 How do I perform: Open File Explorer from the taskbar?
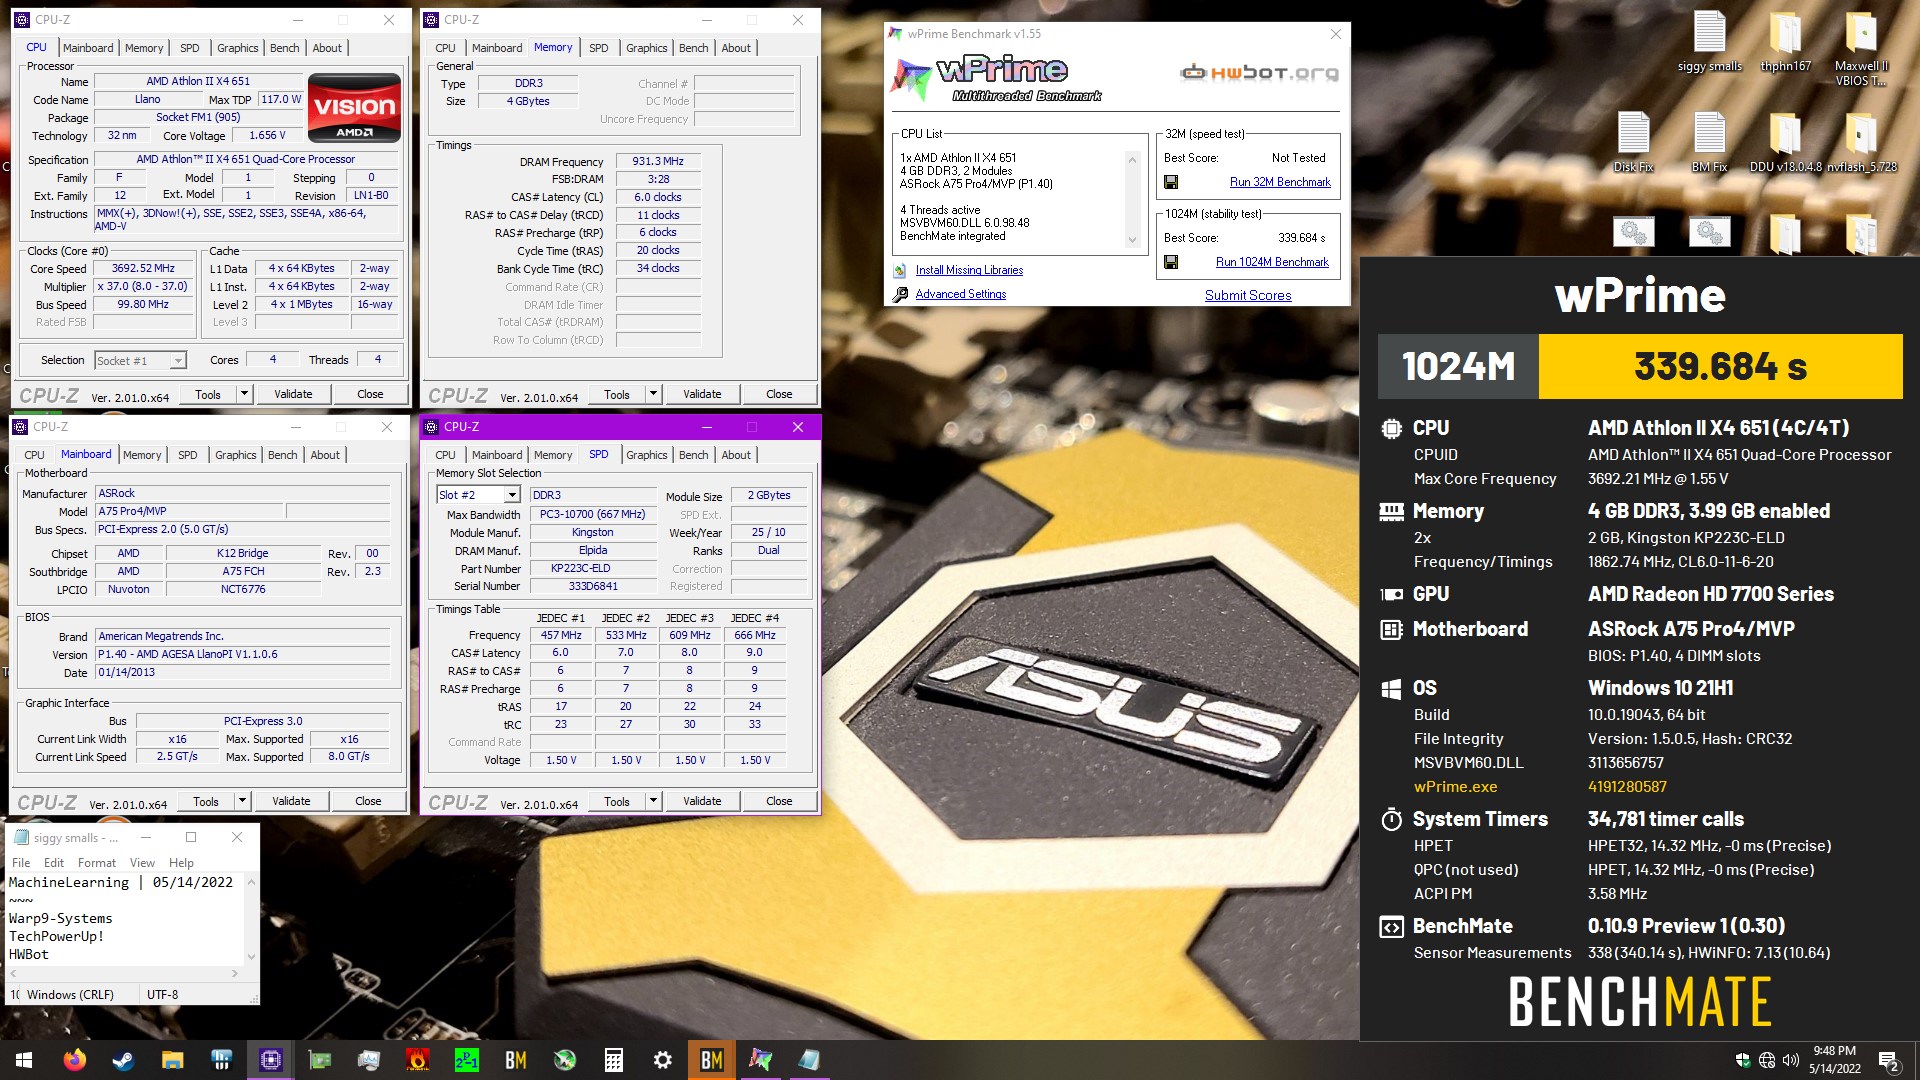click(x=173, y=1060)
